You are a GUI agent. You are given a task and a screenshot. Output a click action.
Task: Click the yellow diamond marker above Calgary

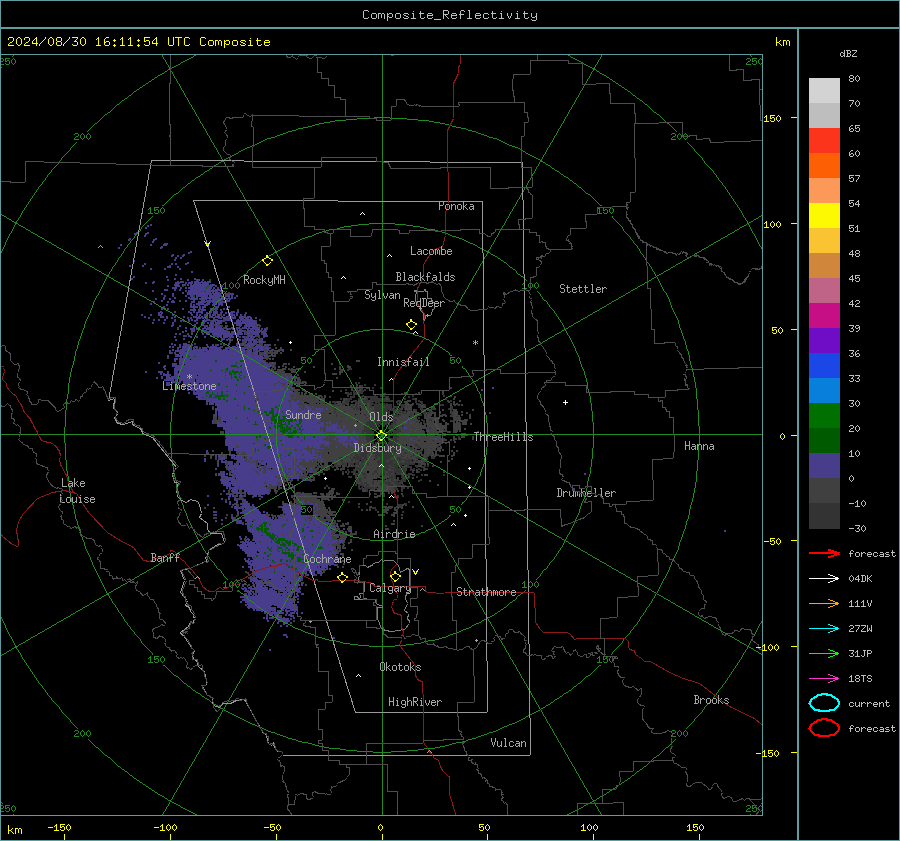pos(395,576)
